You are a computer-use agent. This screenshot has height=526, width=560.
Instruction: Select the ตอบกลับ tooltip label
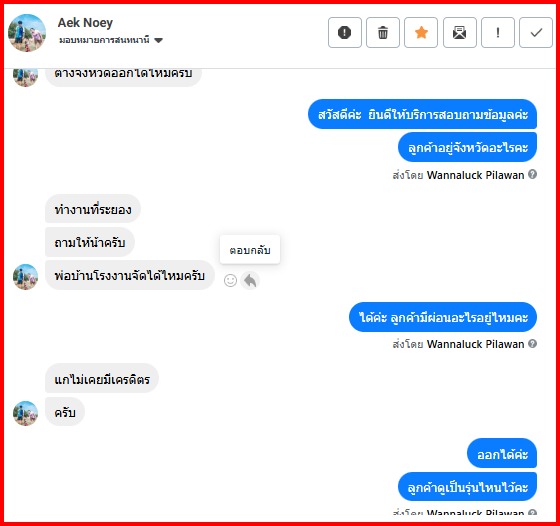coord(250,250)
